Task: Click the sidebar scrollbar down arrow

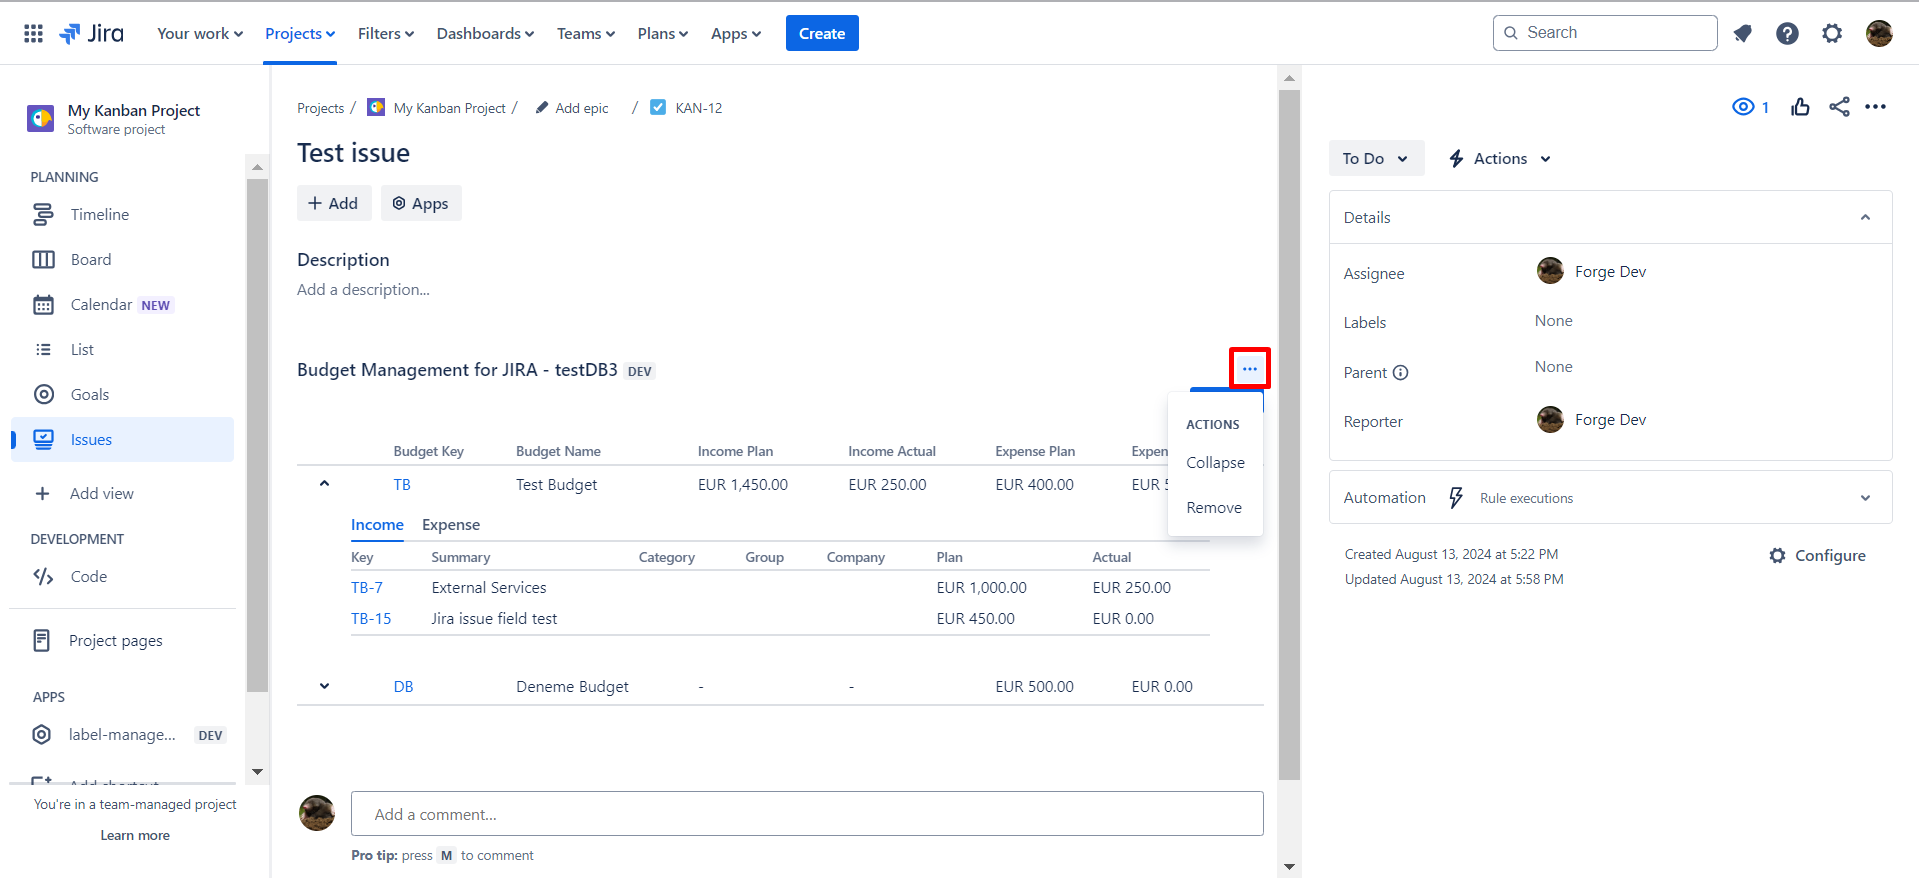Action: [257, 771]
